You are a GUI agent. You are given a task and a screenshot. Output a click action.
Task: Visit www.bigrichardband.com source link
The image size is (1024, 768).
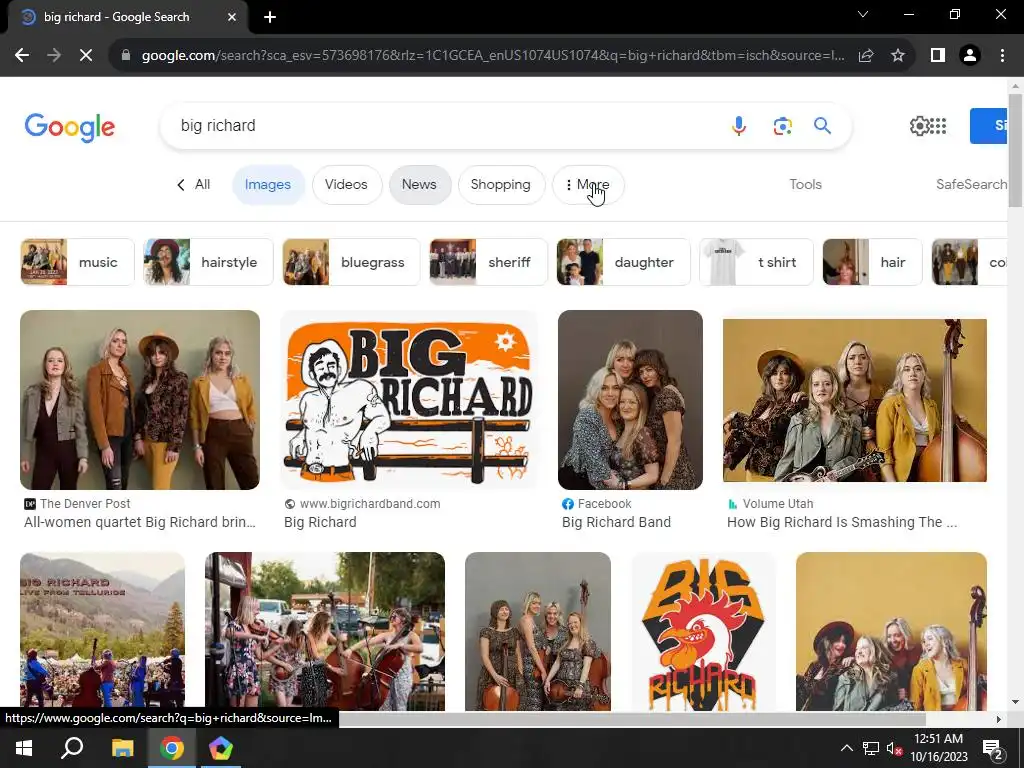370,504
